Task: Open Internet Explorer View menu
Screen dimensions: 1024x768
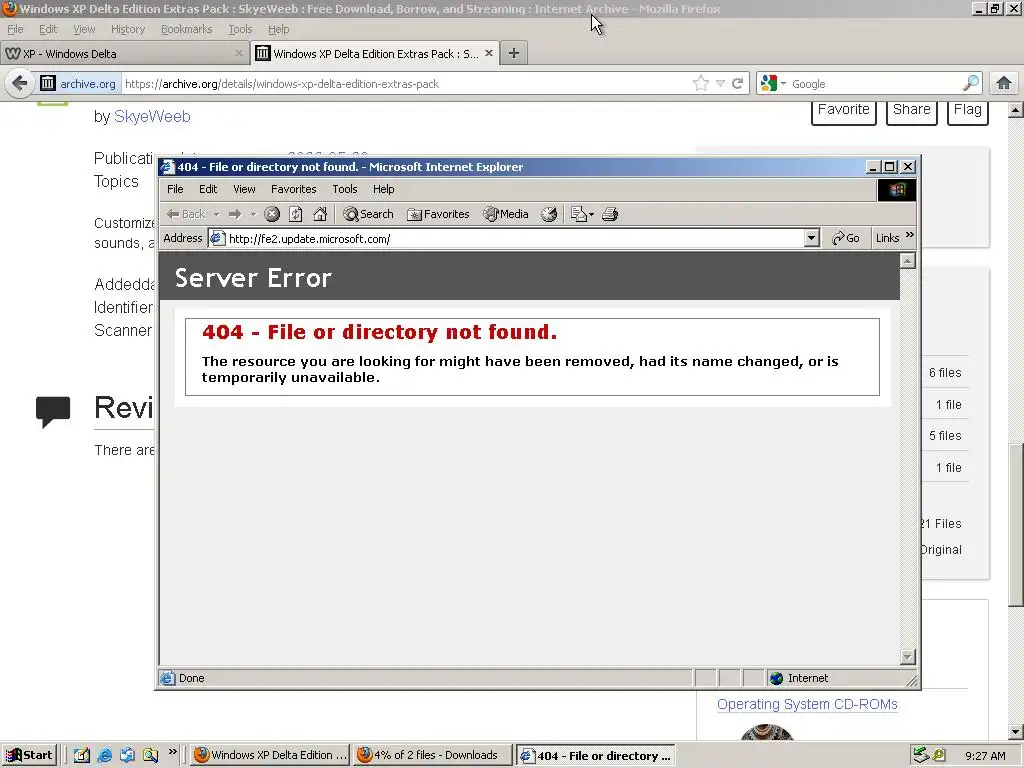Action: 244,189
